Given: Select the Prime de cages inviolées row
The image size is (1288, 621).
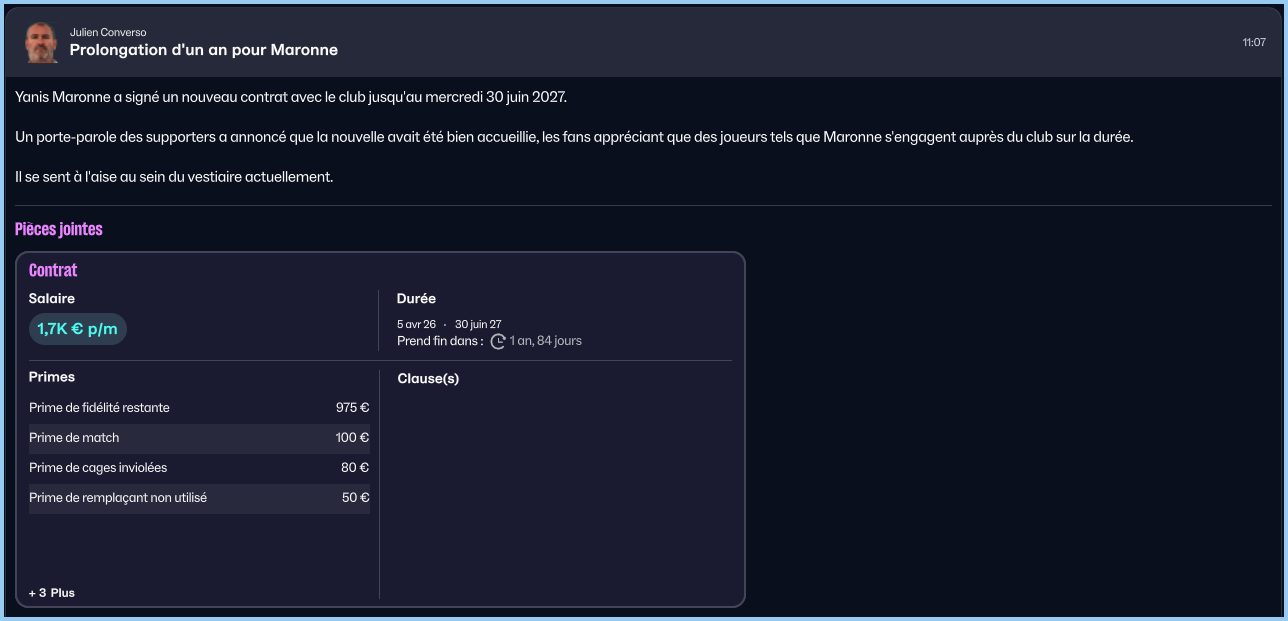Looking at the screenshot, I should (x=199, y=468).
